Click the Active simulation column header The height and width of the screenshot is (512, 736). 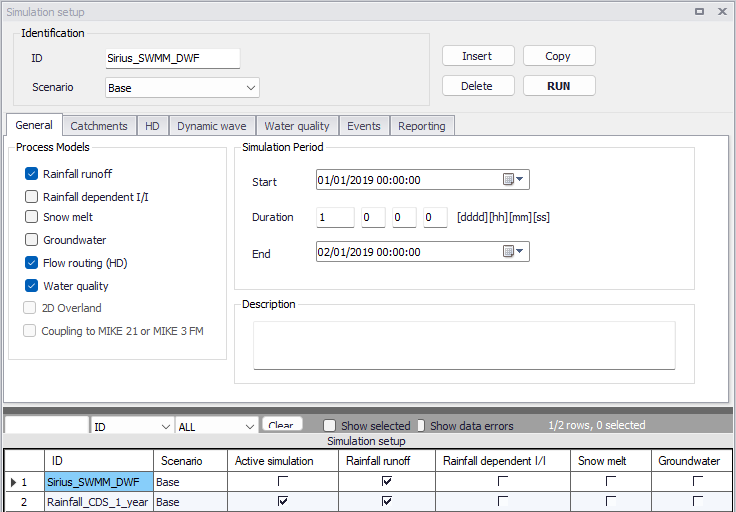click(283, 461)
